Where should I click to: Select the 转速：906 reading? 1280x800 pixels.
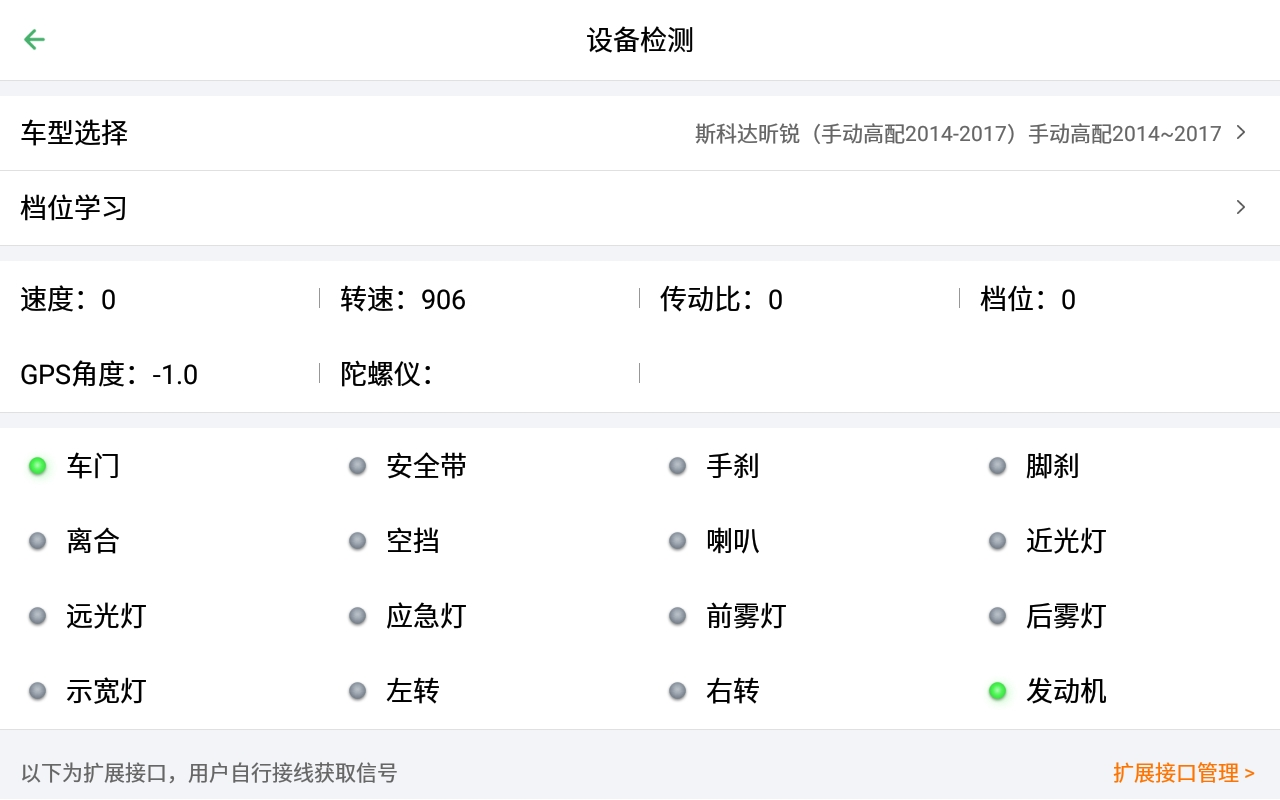pyautogui.click(x=403, y=300)
